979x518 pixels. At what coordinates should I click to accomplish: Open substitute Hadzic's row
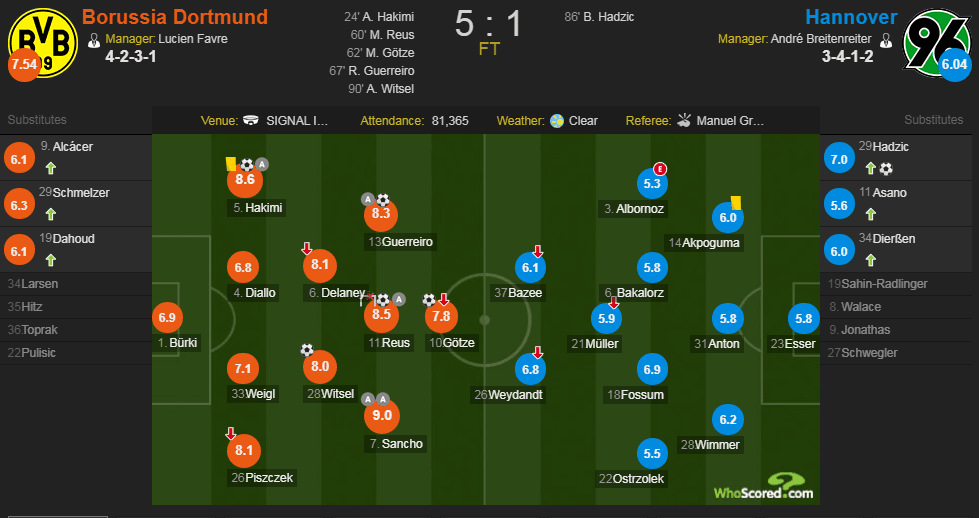pos(899,158)
